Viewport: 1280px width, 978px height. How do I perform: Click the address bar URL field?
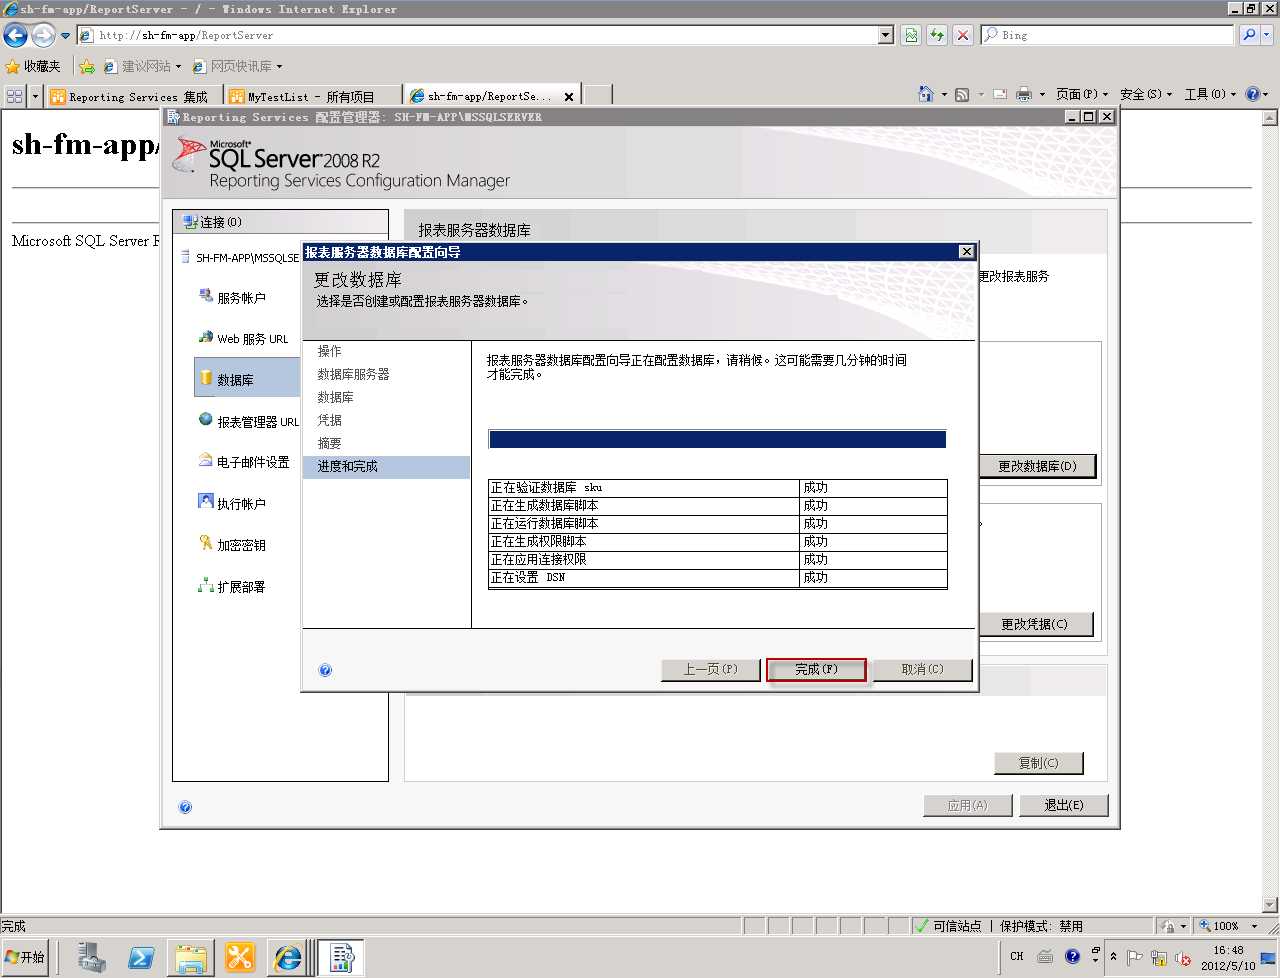click(478, 35)
